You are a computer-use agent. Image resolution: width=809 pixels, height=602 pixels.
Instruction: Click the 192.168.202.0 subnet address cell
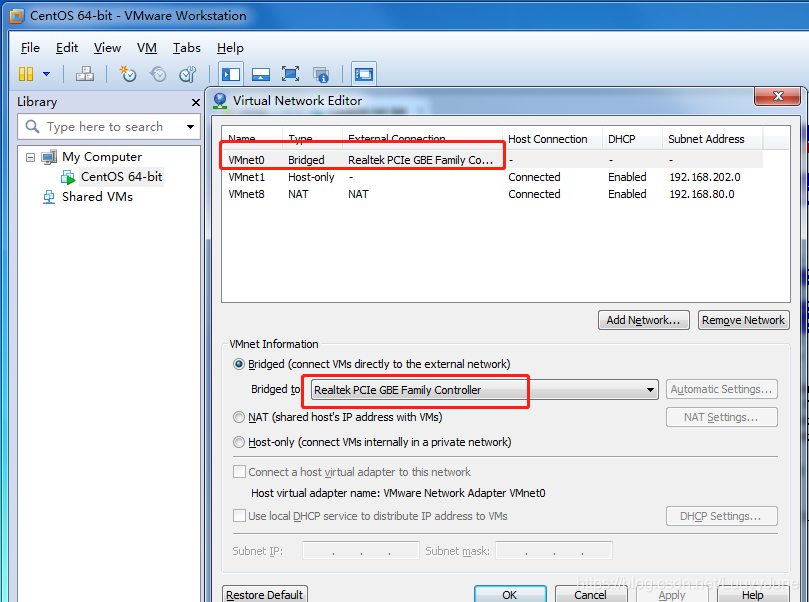(x=705, y=177)
